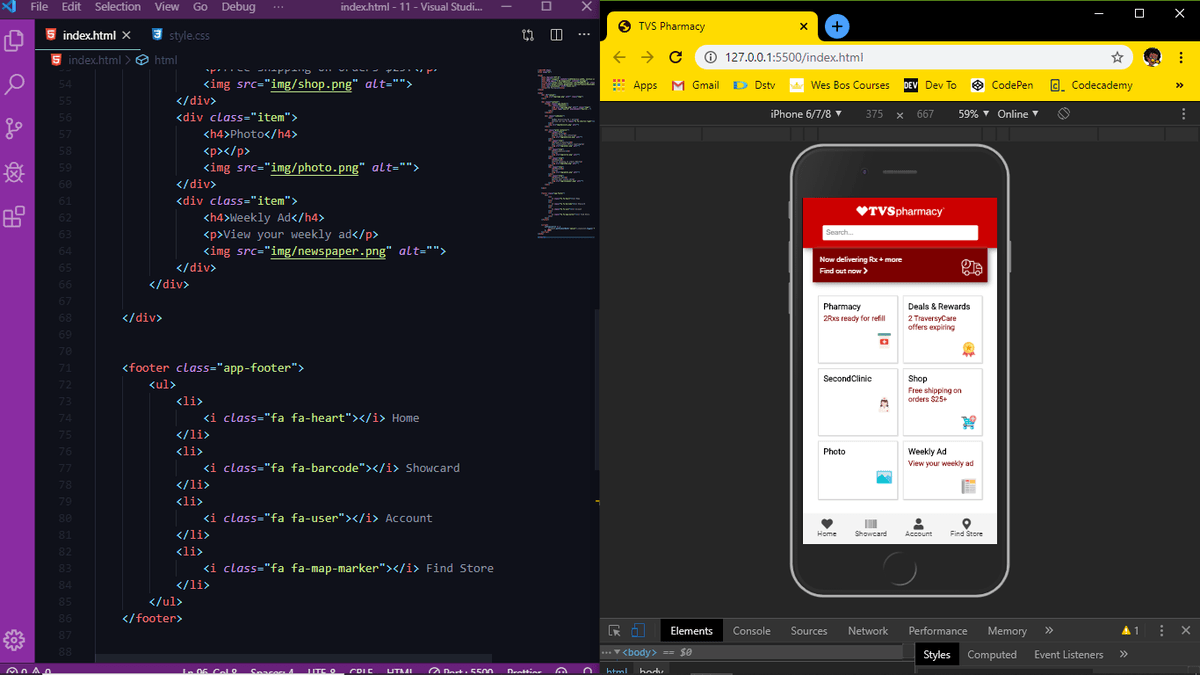Split the editor using the split icon
This screenshot has width=1200, height=675.
(x=556, y=34)
